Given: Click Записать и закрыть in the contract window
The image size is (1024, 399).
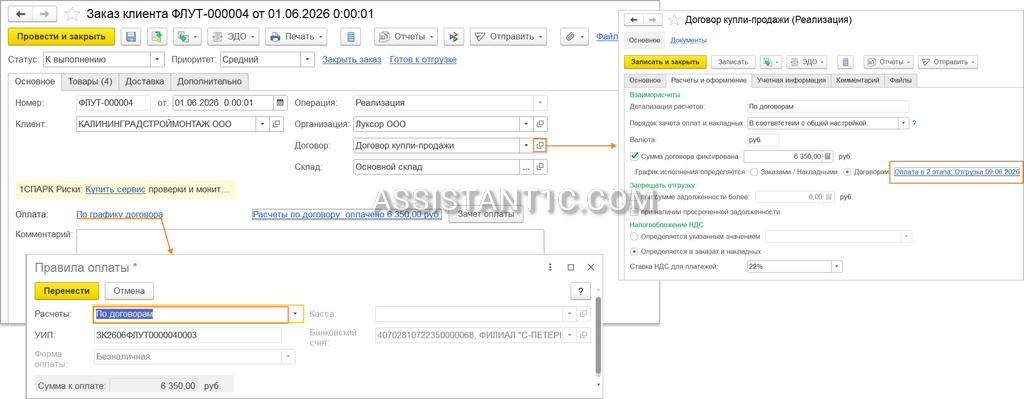Looking at the screenshot, I should click(665, 61).
